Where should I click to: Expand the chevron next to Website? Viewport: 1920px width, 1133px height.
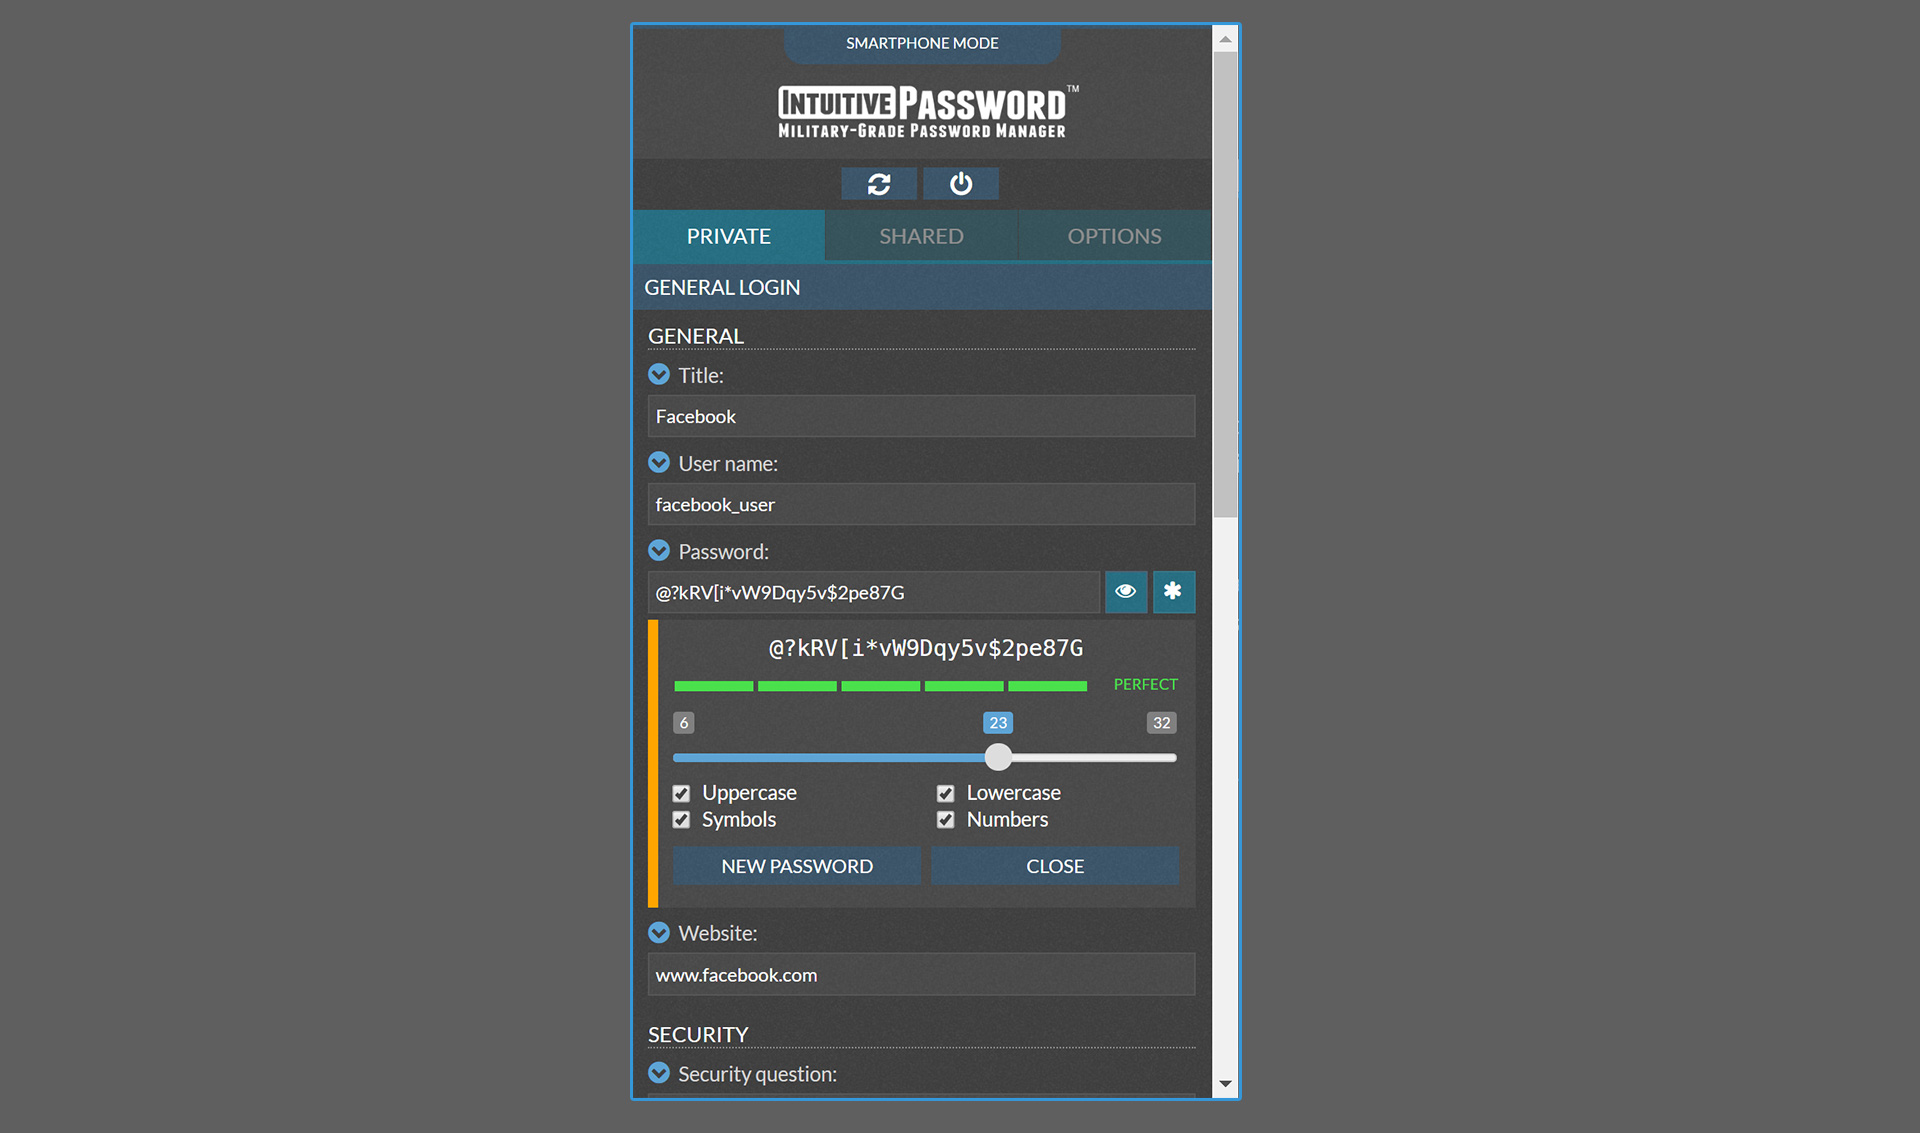tap(659, 932)
